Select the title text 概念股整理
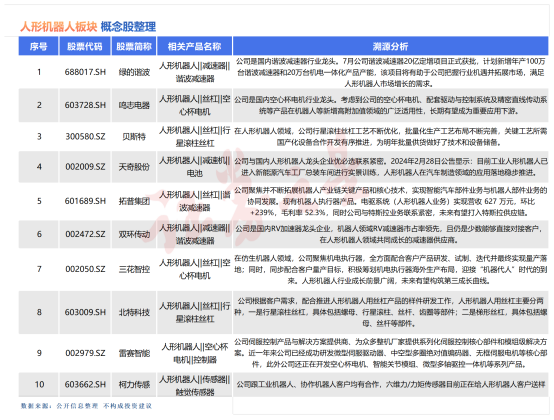554x420 pixels. point(128,27)
